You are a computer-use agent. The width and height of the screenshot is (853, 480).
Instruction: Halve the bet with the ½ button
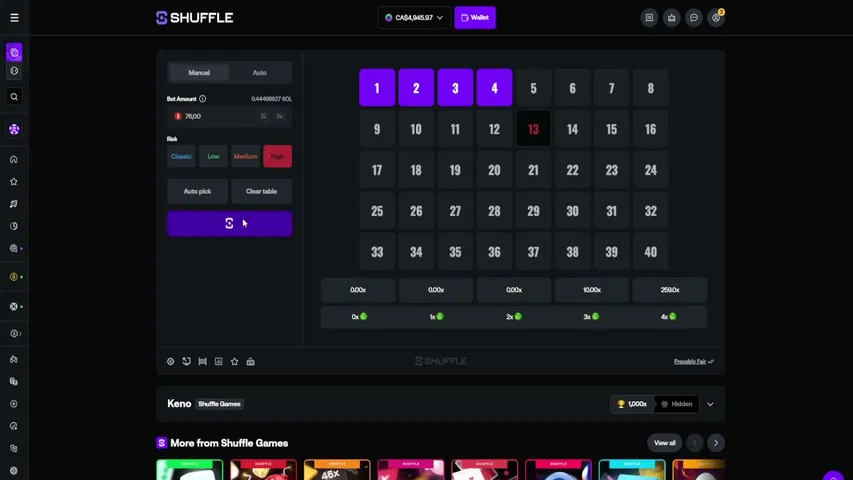pyautogui.click(x=263, y=116)
